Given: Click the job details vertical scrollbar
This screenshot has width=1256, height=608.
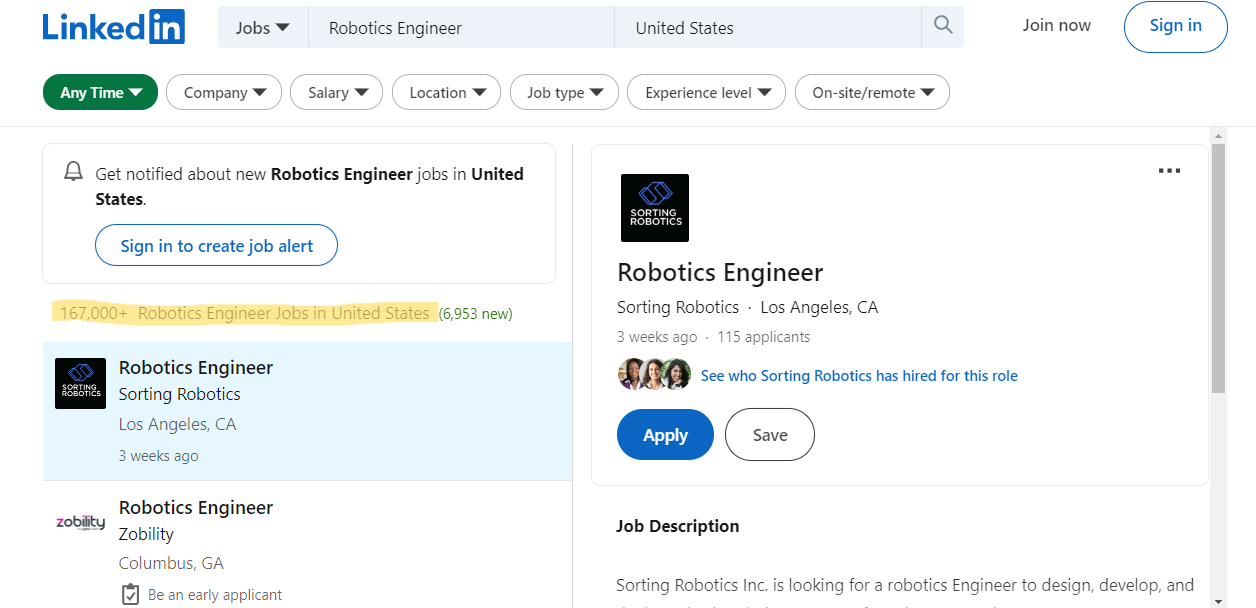Looking at the screenshot, I should (1217, 270).
